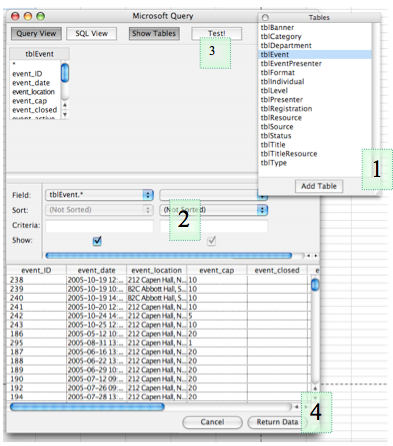Select tblPresenter in the Tables list

pos(315,100)
